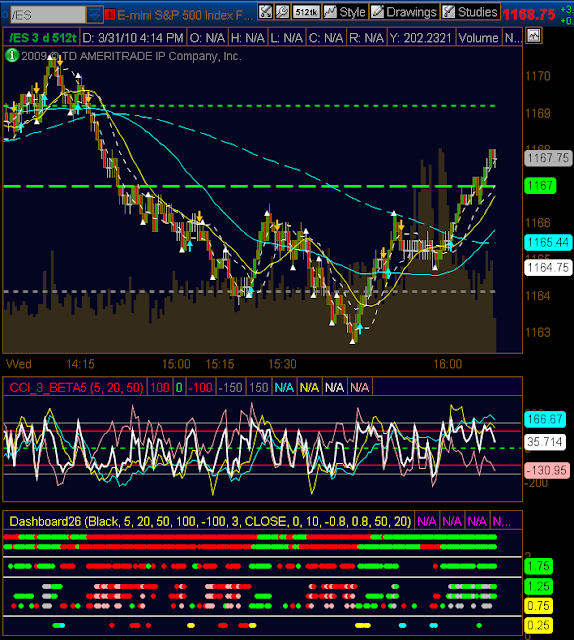The width and height of the screenshot is (574, 640).
Task: Click the 15:30 time axis label
Action: (x=282, y=364)
